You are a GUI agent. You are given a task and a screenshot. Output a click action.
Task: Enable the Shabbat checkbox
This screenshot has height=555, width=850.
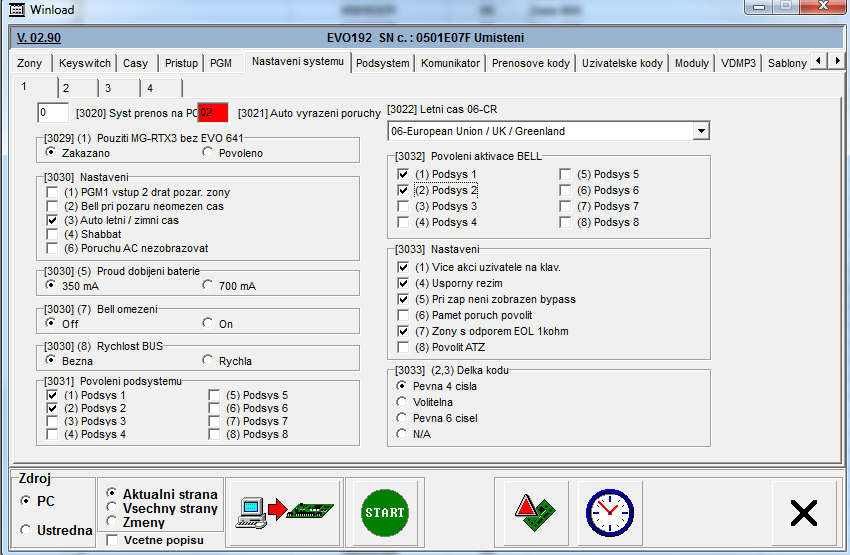(52, 234)
